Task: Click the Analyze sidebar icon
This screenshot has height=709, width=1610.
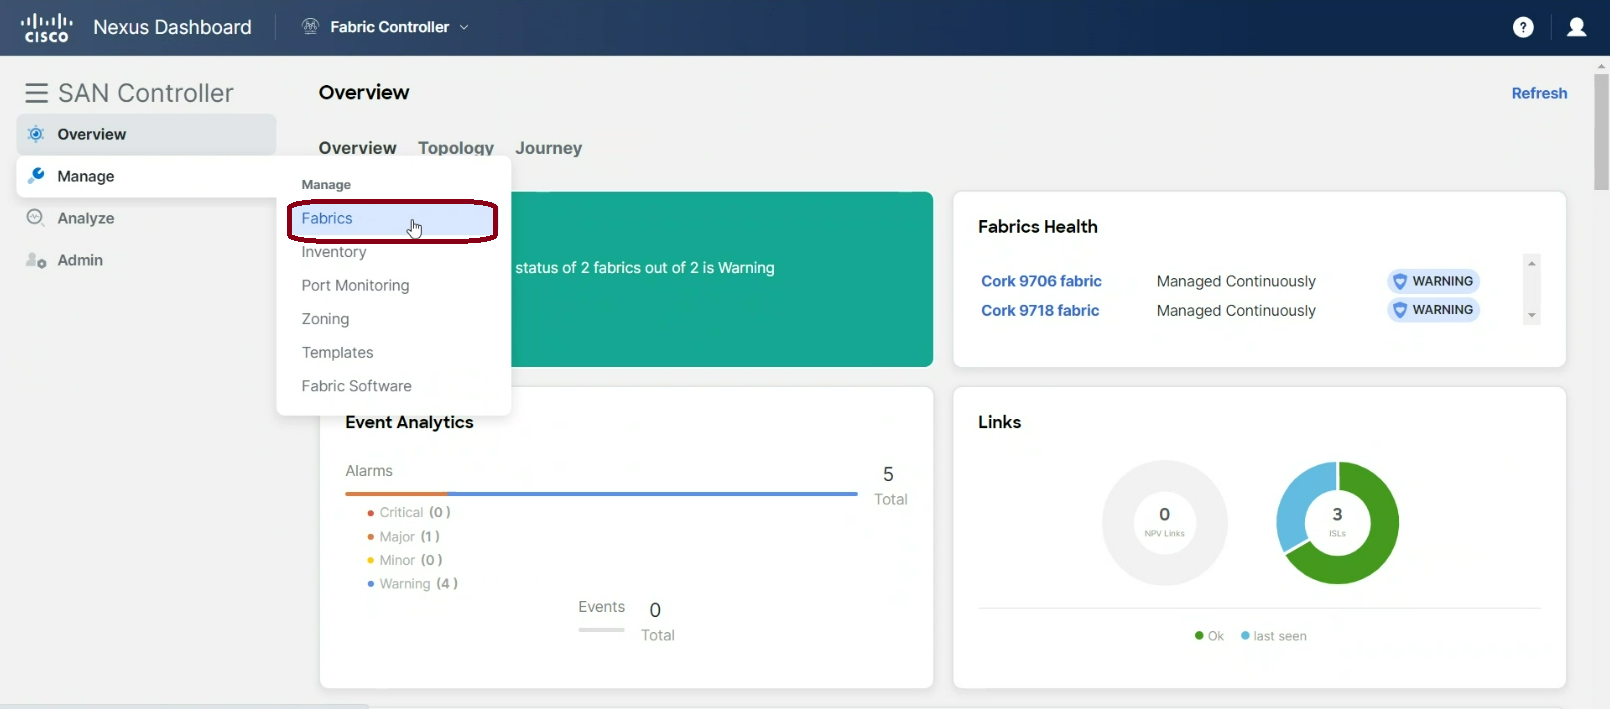Action: [x=36, y=218]
